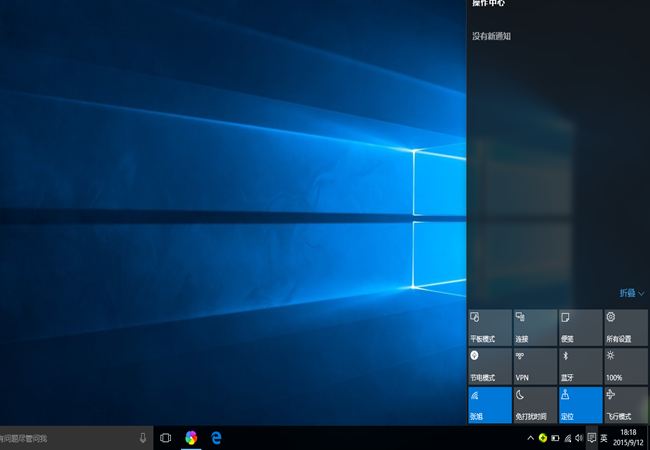Open the Wi-Fi network tray icon
This screenshot has height=450, width=650.
point(568,438)
